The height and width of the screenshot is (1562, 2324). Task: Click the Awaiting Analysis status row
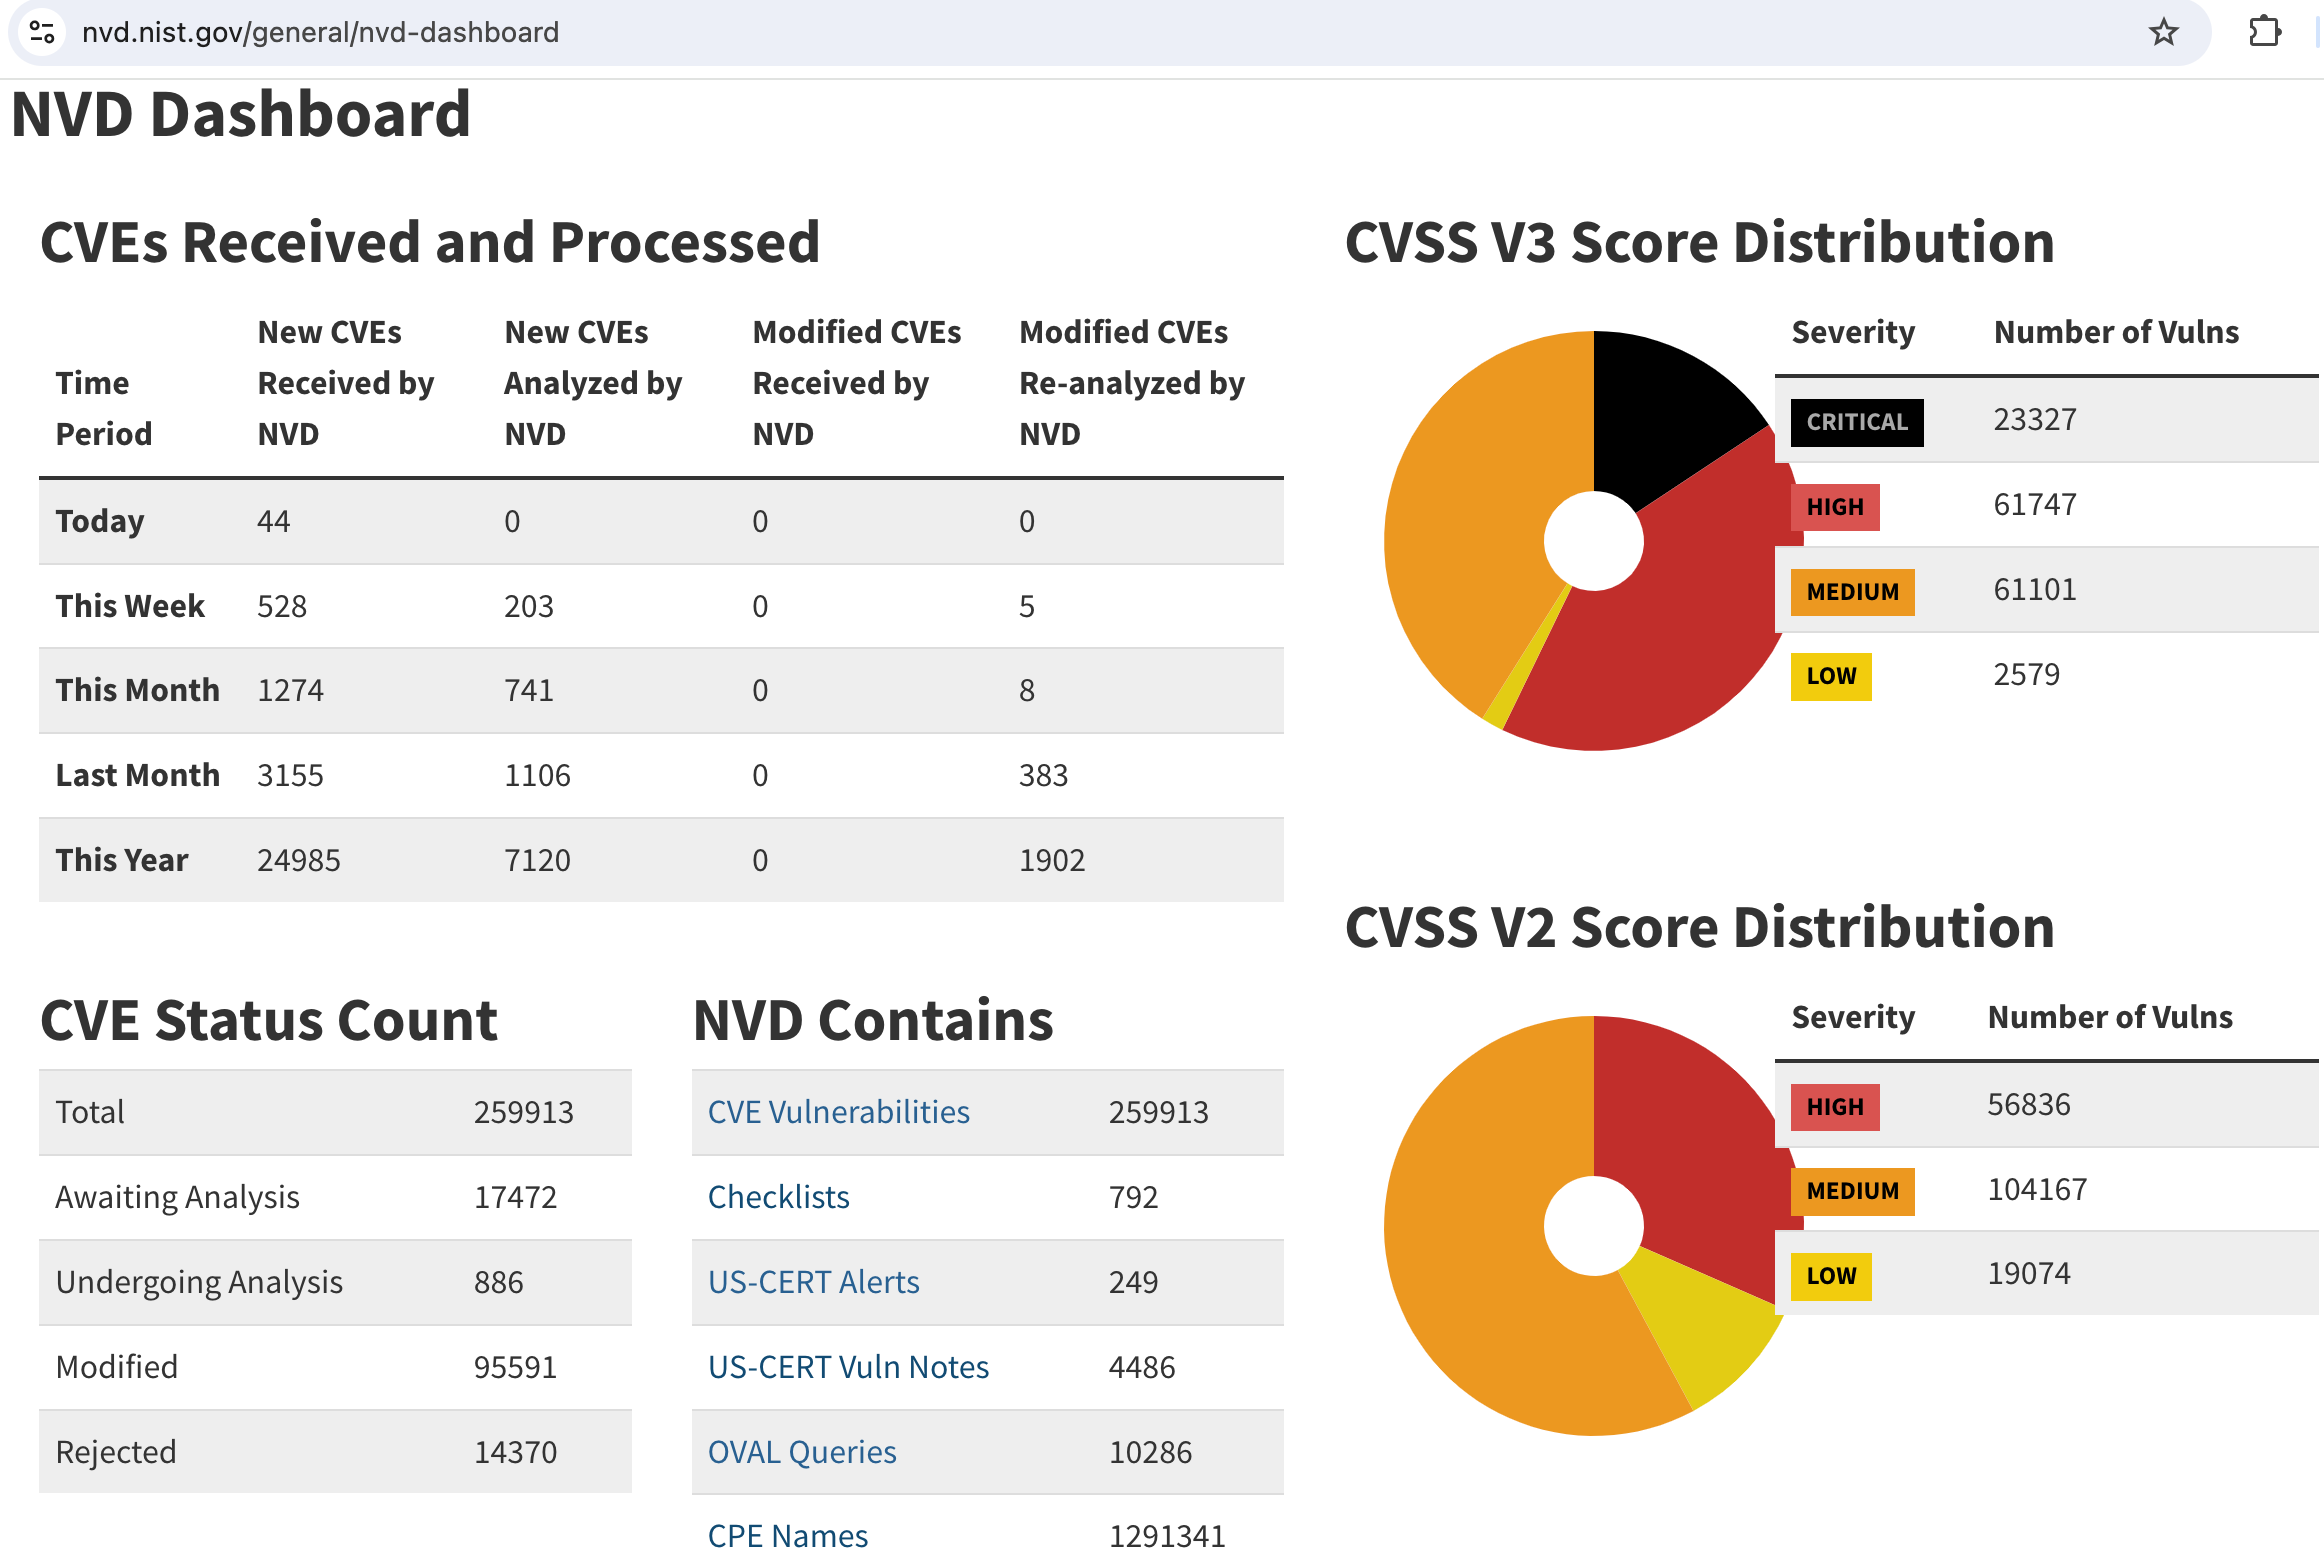pyautogui.click(x=335, y=1197)
